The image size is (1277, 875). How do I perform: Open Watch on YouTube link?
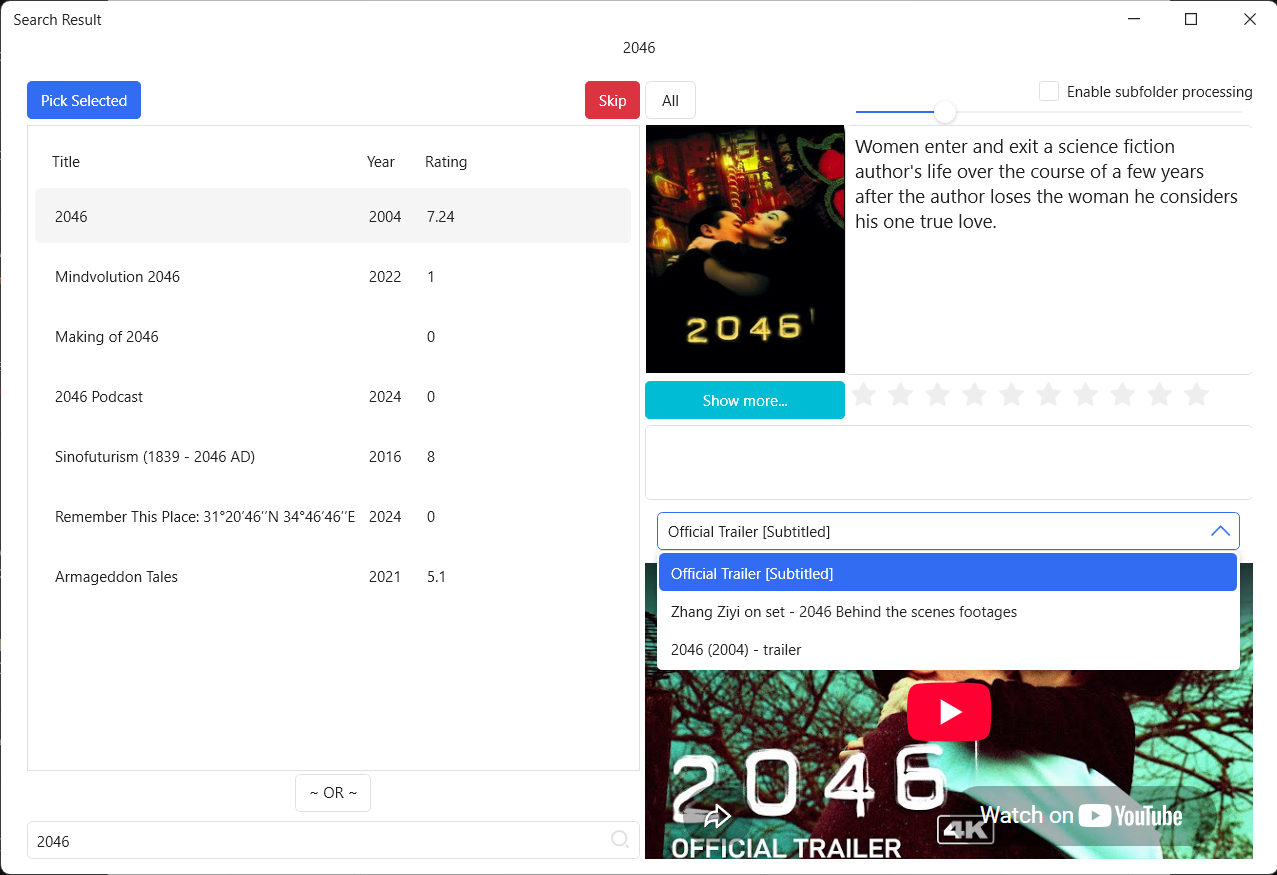point(1081,816)
